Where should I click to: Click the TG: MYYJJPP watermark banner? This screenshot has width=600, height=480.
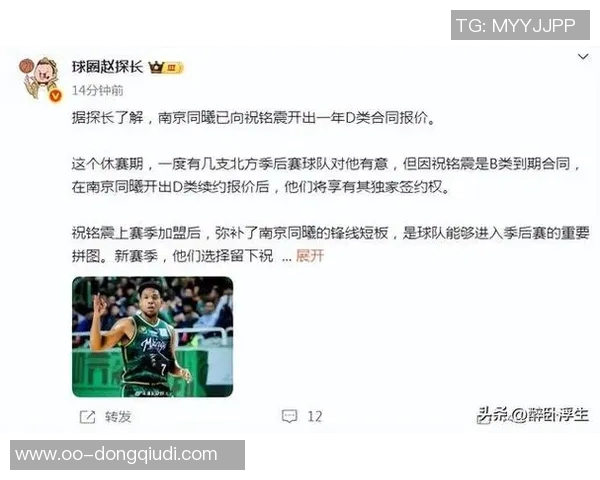(x=520, y=25)
